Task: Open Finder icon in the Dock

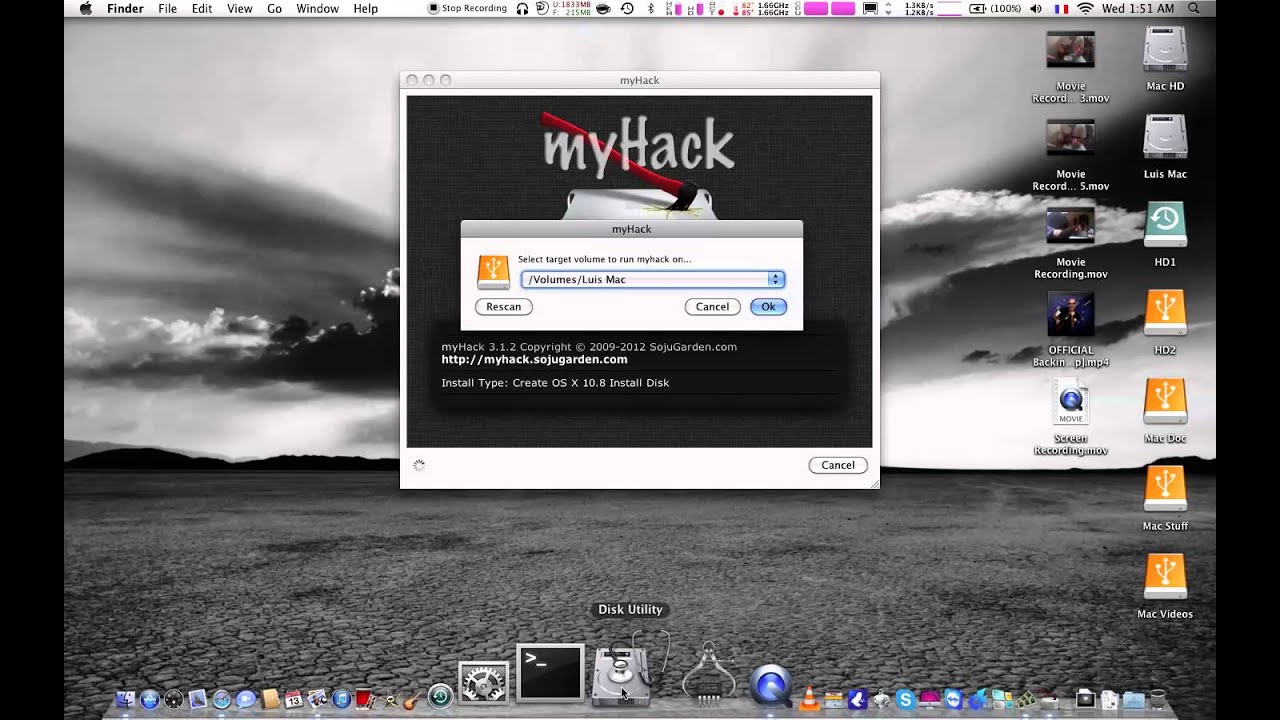Action: click(x=126, y=700)
